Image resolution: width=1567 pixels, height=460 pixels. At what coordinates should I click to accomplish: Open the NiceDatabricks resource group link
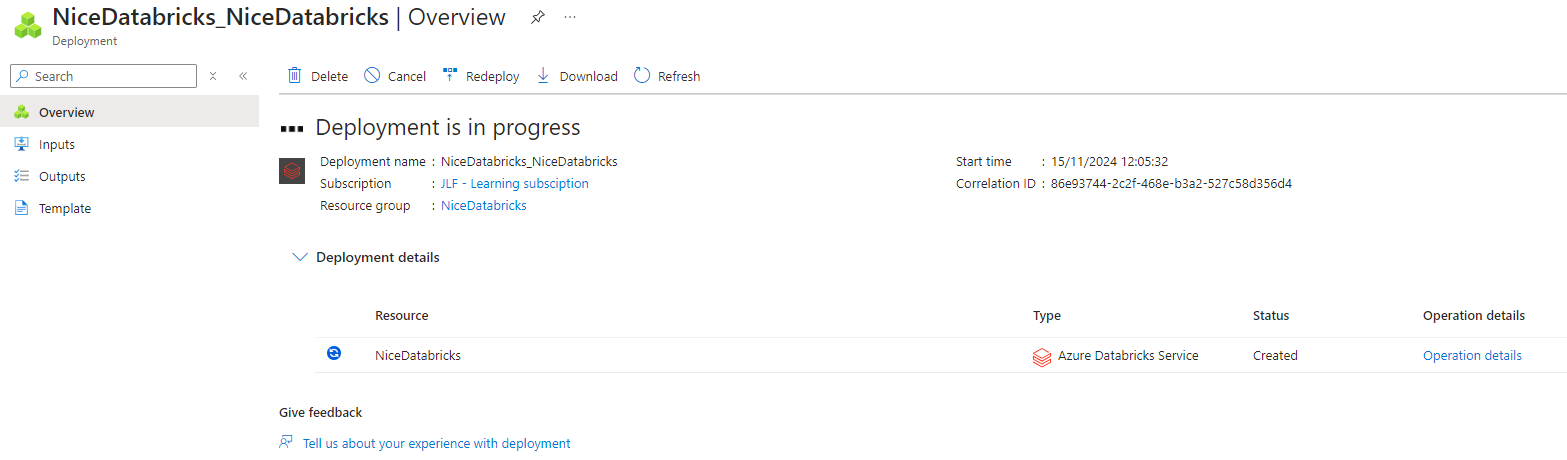[x=484, y=205]
